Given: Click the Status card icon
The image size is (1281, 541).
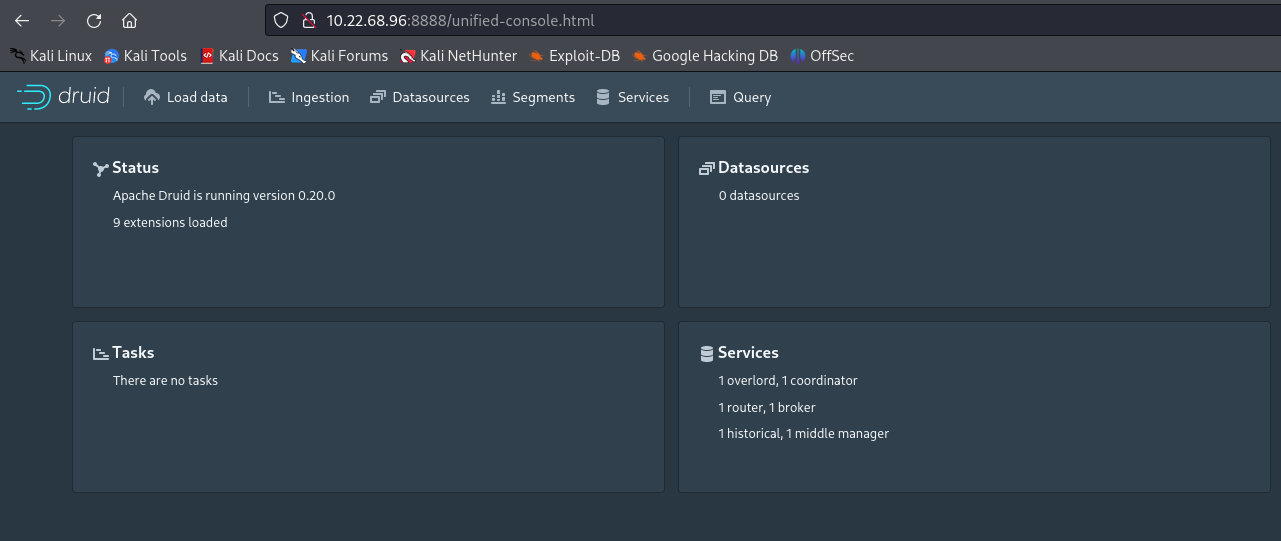Looking at the screenshot, I should pos(100,169).
